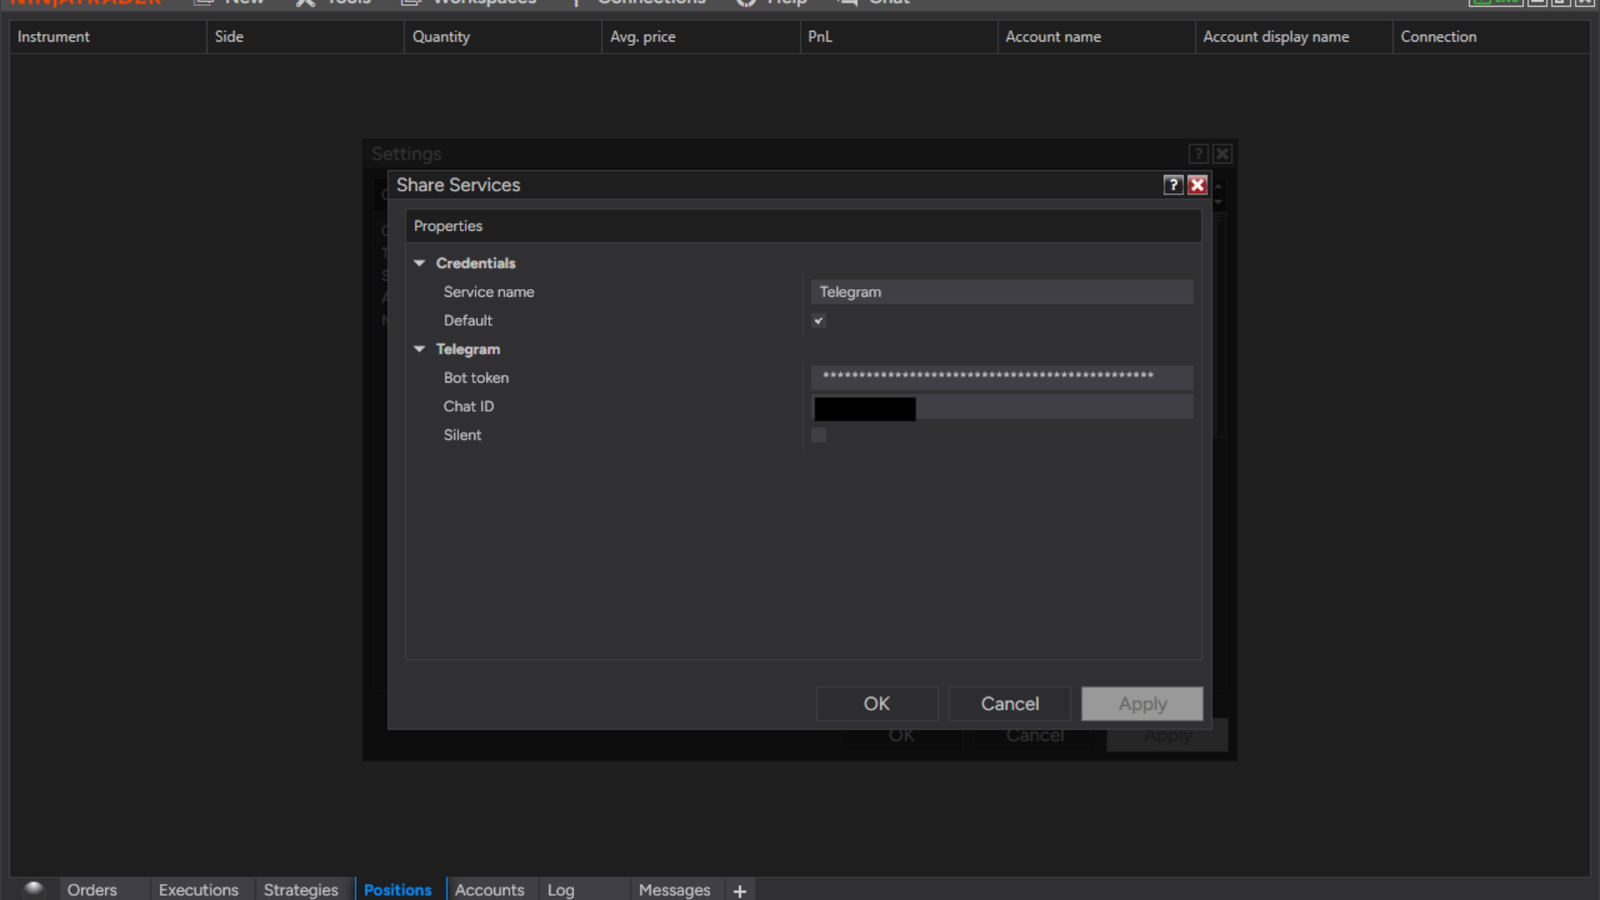Select the 'Chat ID' property label
Image resolution: width=1600 pixels, height=900 pixels.
[469, 407]
